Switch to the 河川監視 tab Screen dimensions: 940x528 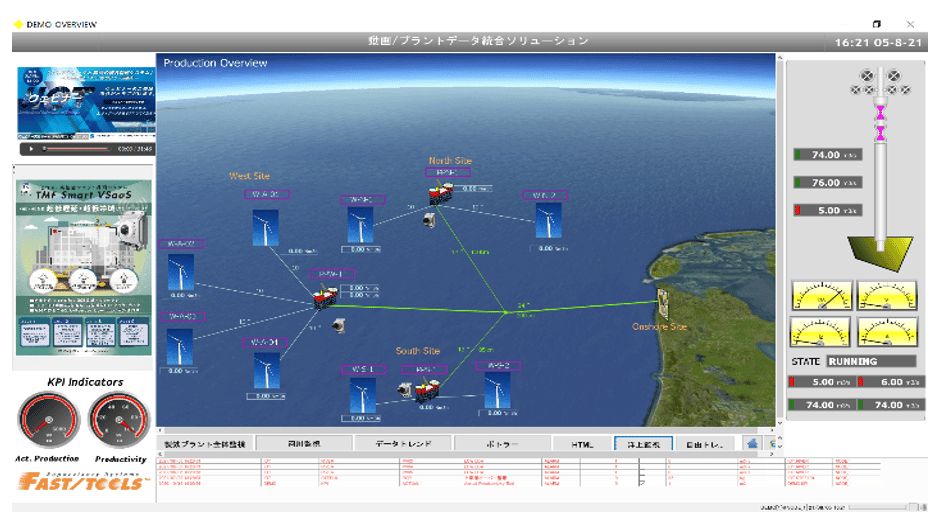(304, 444)
